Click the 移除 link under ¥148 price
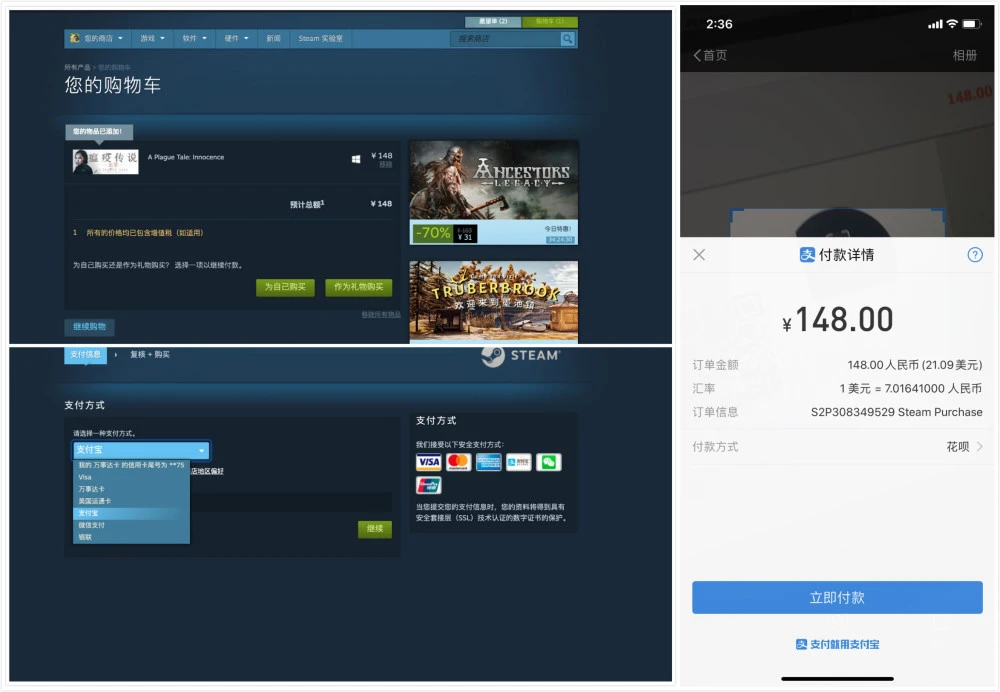 click(x=385, y=165)
